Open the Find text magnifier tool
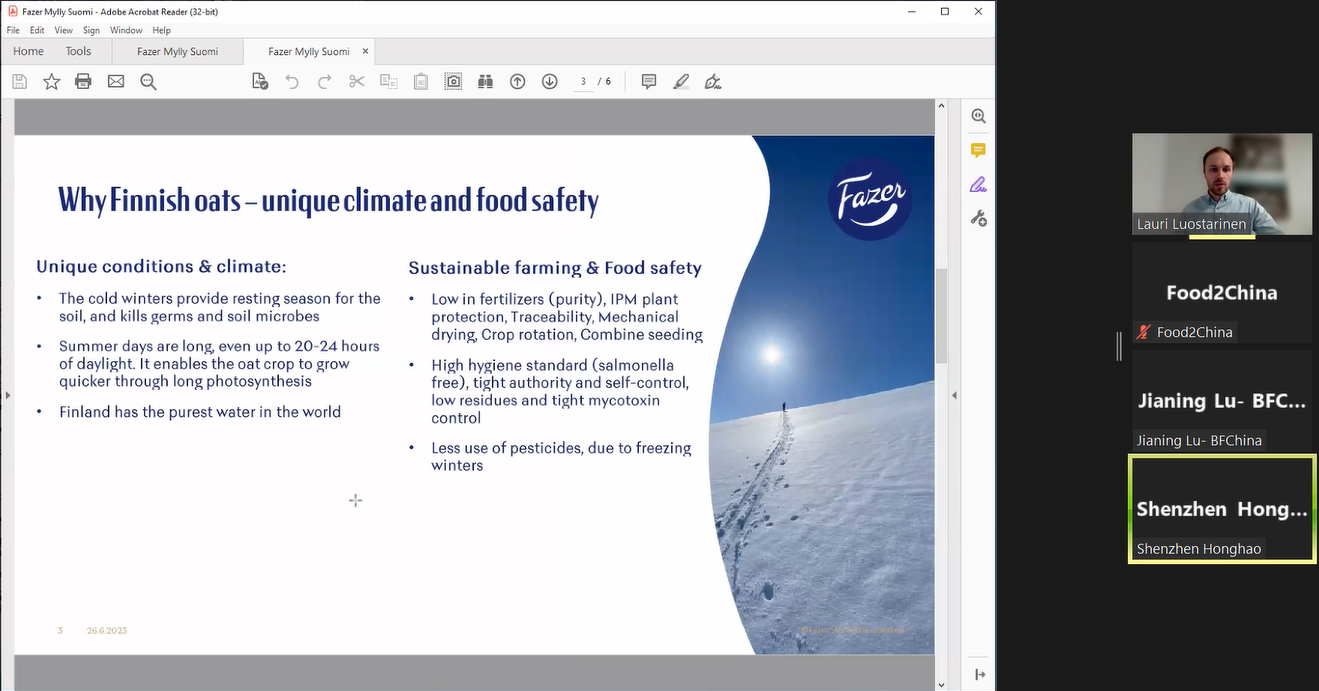 (x=149, y=82)
